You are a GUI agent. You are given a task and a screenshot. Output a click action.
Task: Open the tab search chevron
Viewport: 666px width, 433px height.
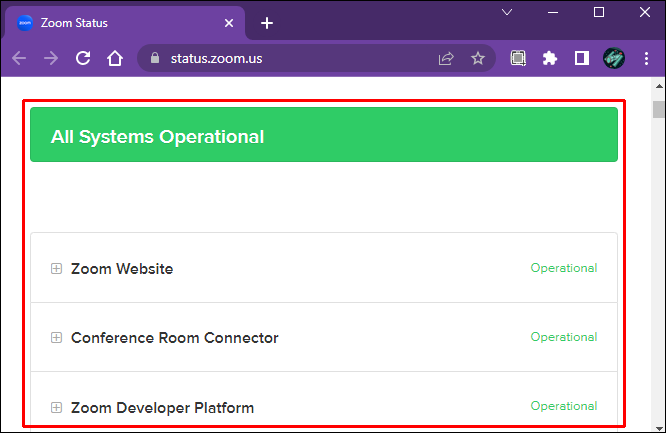click(507, 12)
